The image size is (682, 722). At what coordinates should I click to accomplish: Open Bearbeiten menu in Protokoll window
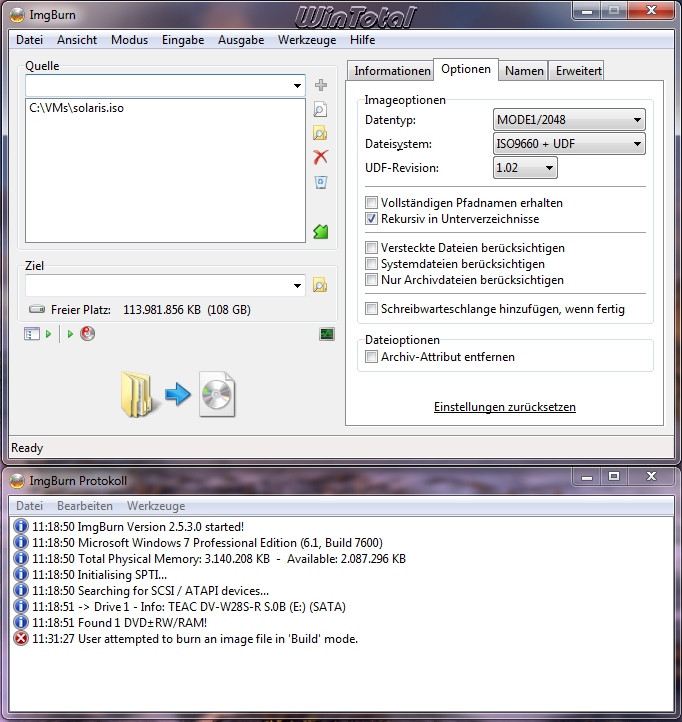tap(85, 506)
